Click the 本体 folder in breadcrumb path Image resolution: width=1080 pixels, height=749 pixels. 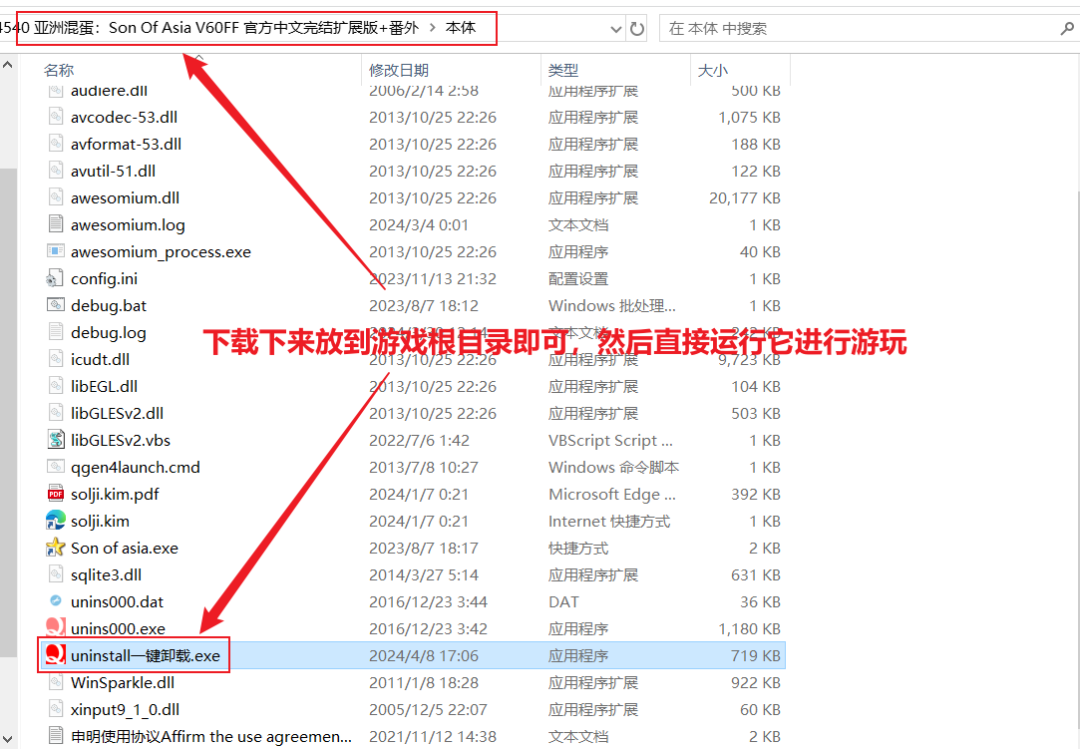pyautogui.click(x=461, y=28)
